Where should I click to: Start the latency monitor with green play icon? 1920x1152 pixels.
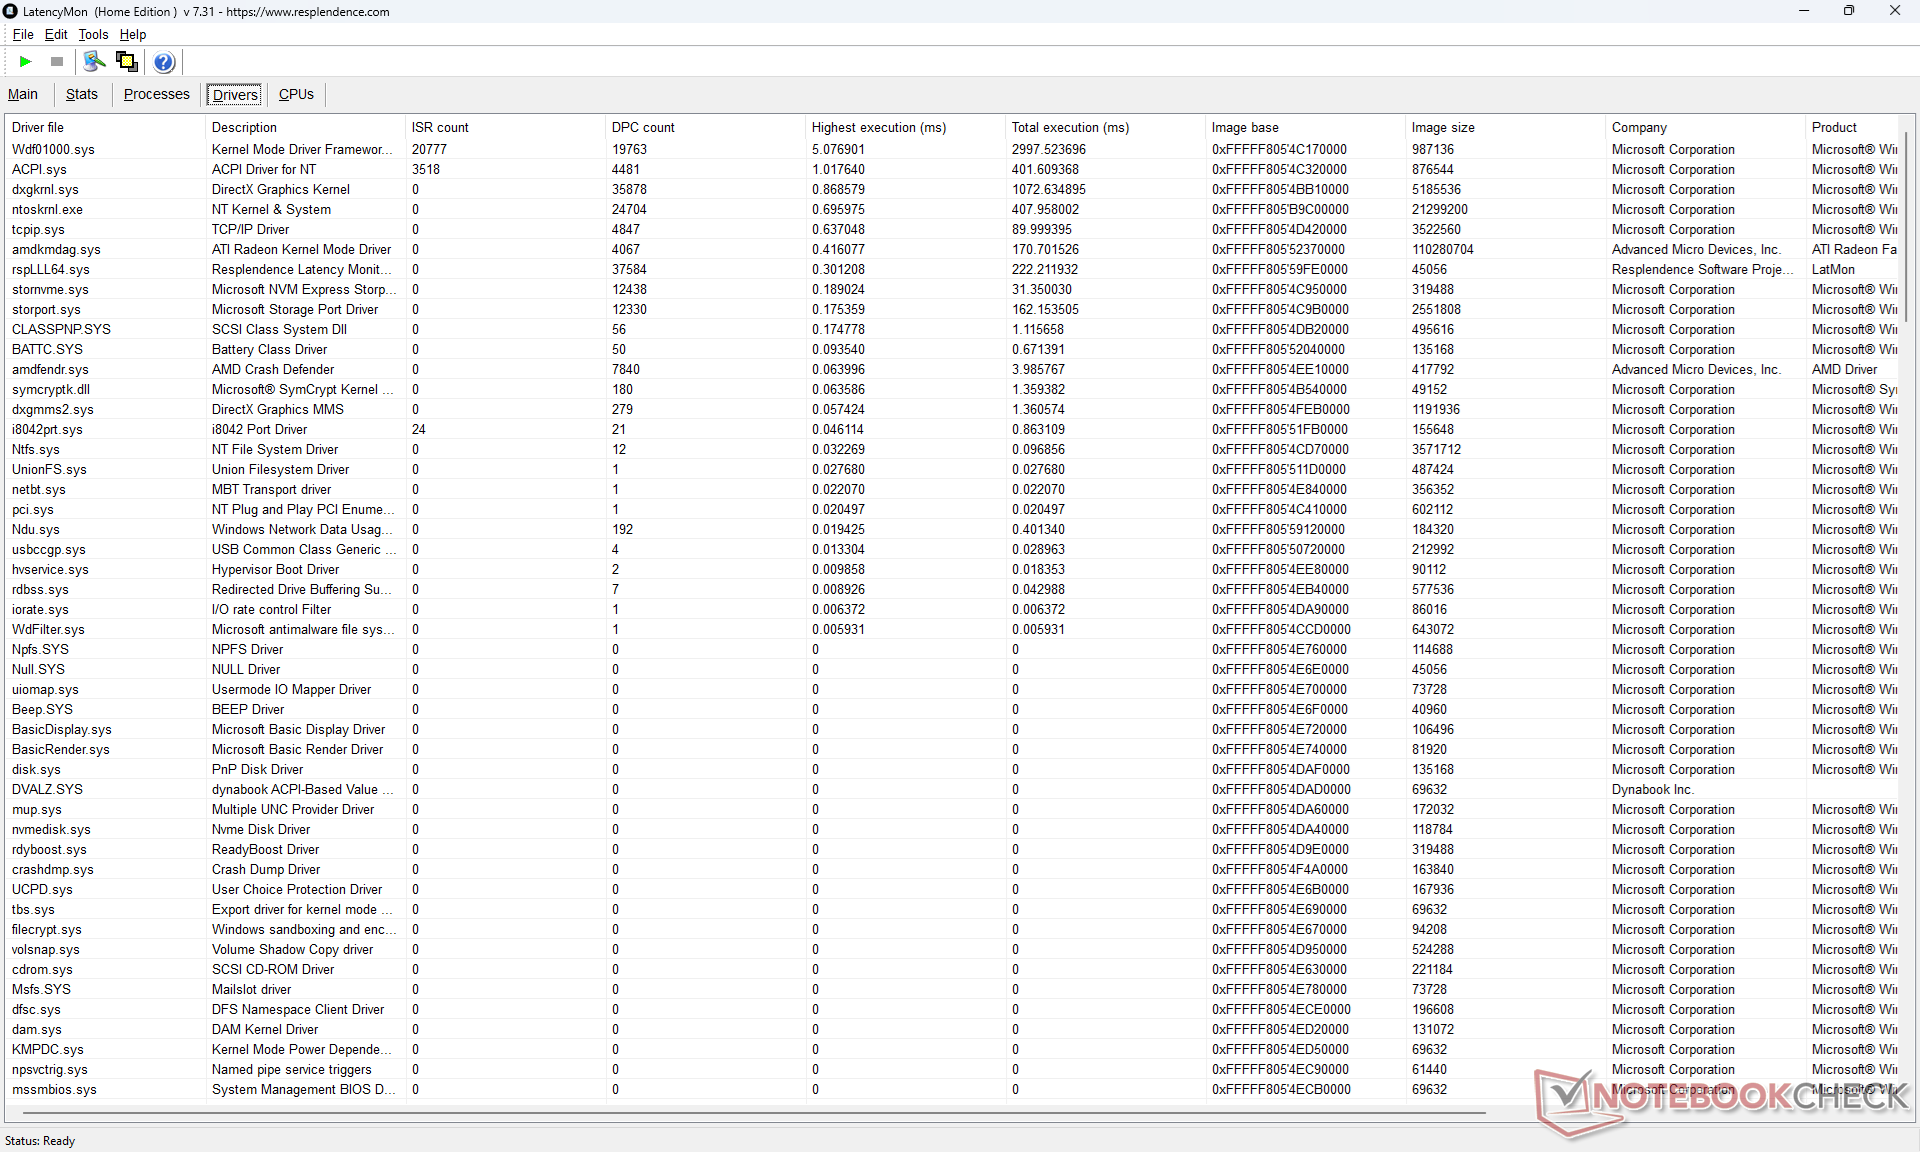[x=25, y=62]
